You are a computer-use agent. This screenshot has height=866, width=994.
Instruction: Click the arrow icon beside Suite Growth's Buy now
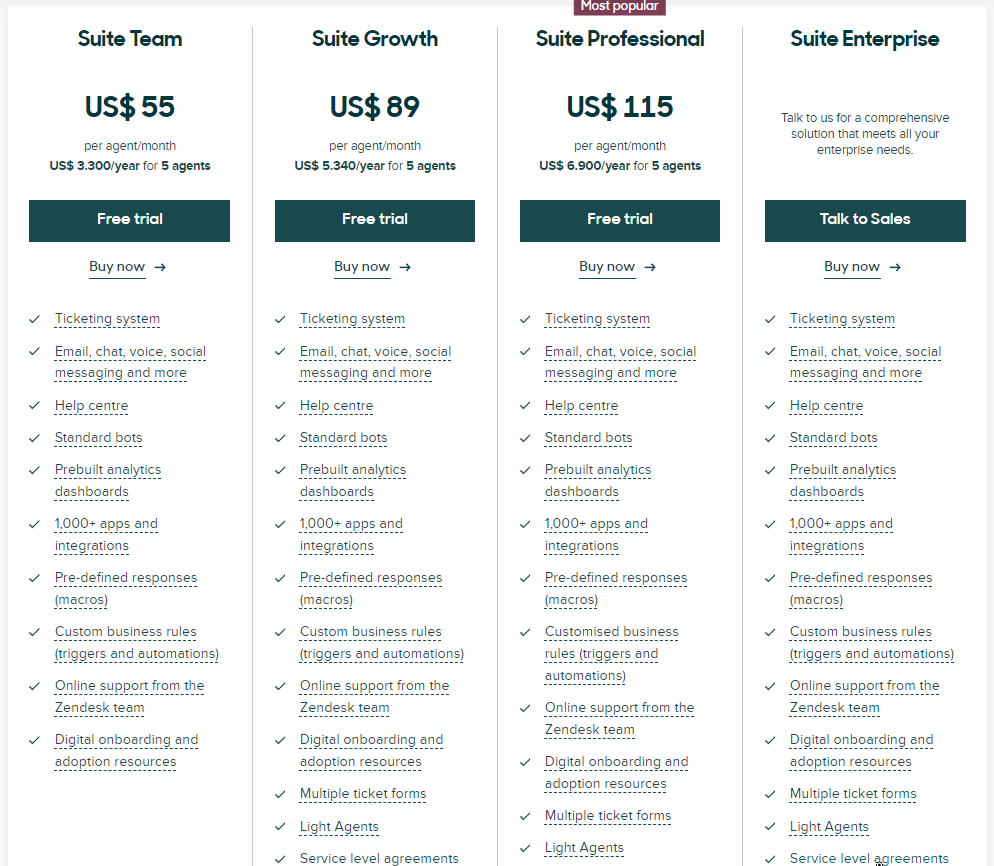pos(405,267)
